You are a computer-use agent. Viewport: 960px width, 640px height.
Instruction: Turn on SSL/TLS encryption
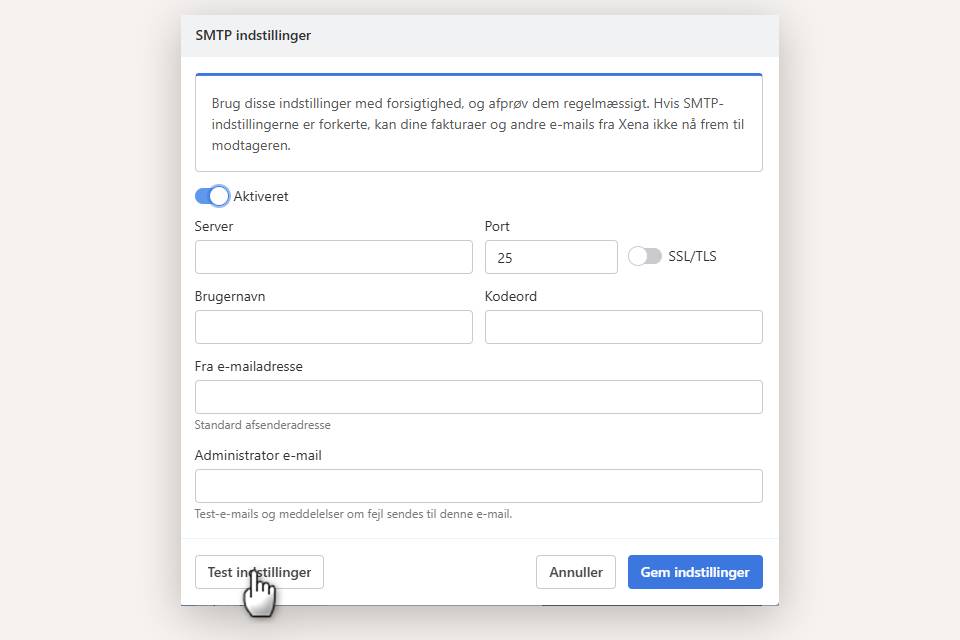(x=644, y=256)
